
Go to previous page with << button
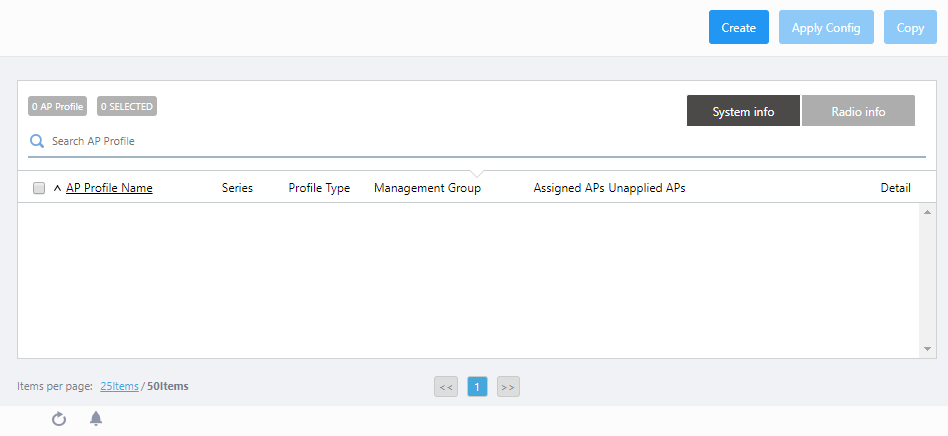pyautogui.click(x=446, y=387)
